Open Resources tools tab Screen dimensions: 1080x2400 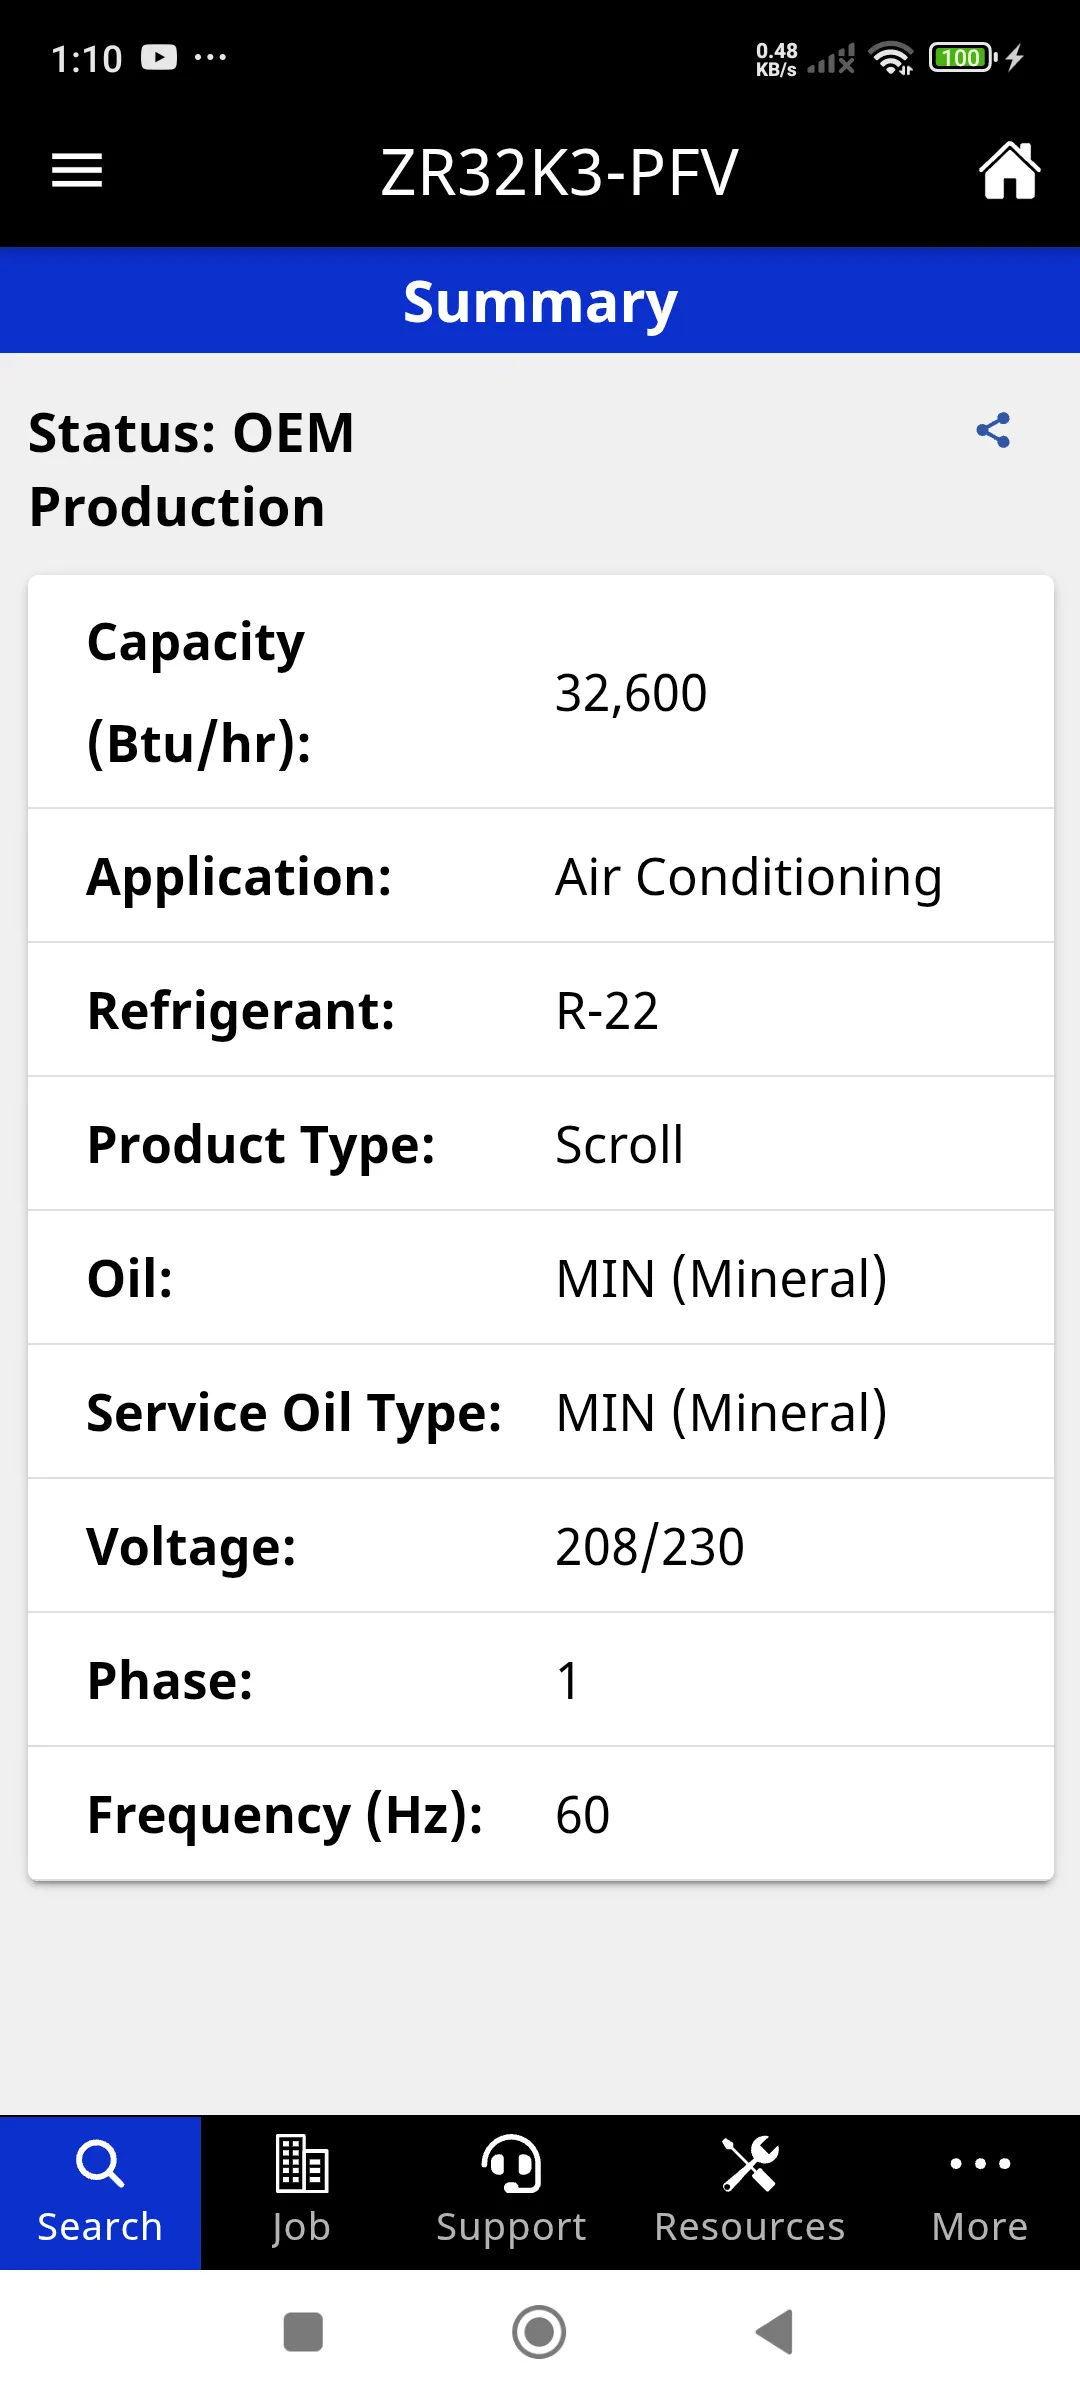coord(750,2192)
